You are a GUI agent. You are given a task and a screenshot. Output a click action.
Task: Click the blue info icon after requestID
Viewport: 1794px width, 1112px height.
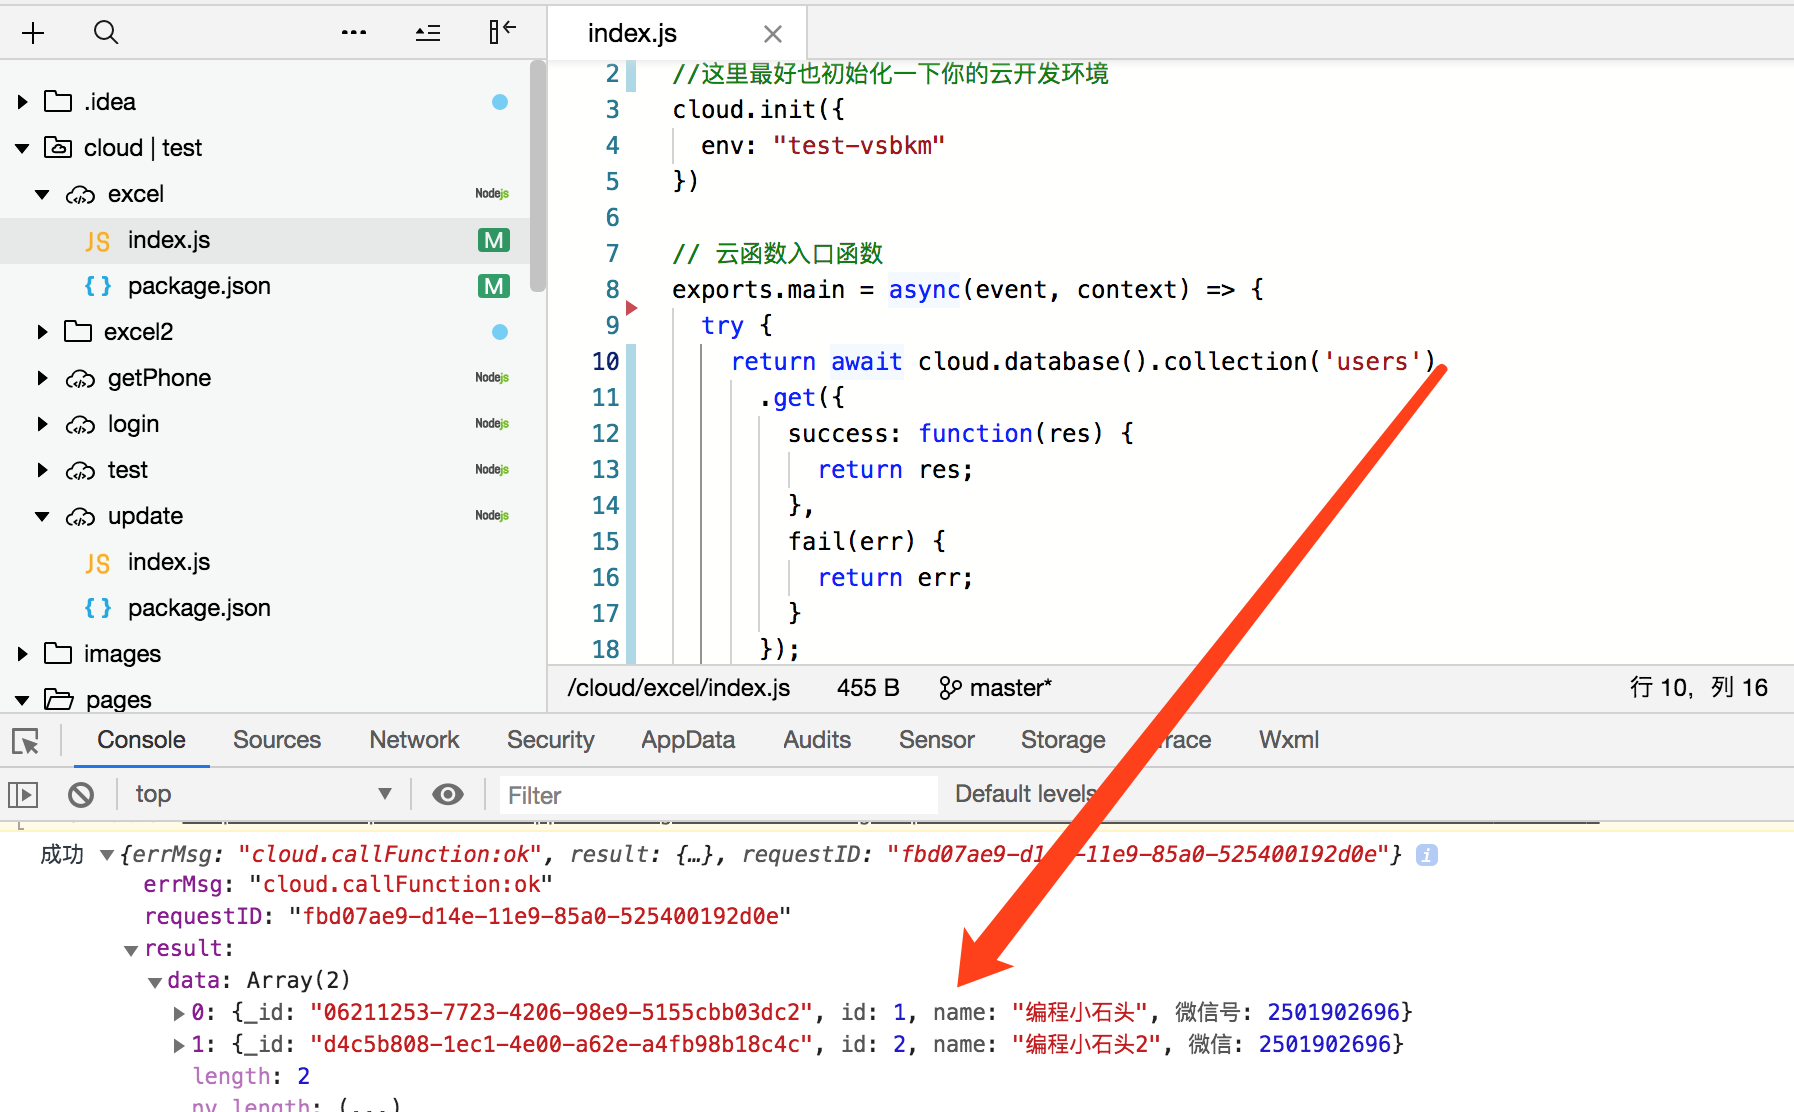tap(1427, 855)
